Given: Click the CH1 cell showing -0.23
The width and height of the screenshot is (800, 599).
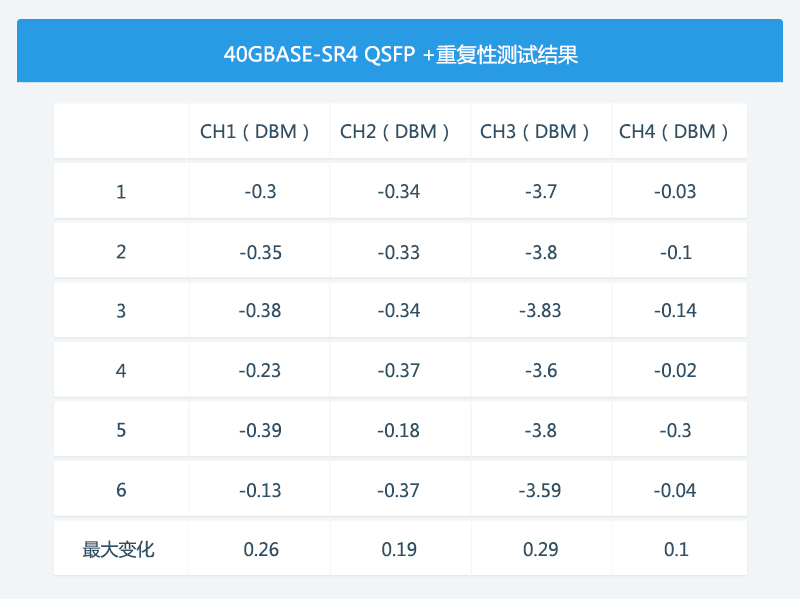Looking at the screenshot, I should (260, 371).
